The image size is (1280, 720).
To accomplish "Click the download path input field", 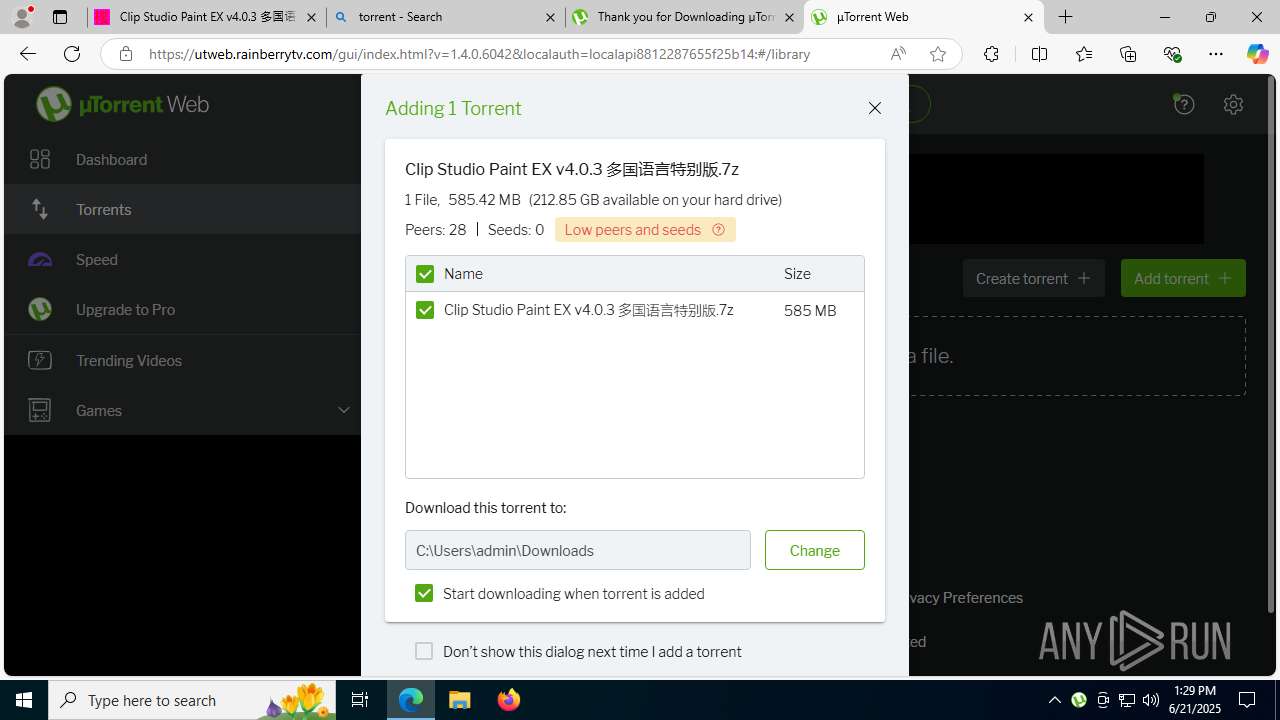I will 578,550.
